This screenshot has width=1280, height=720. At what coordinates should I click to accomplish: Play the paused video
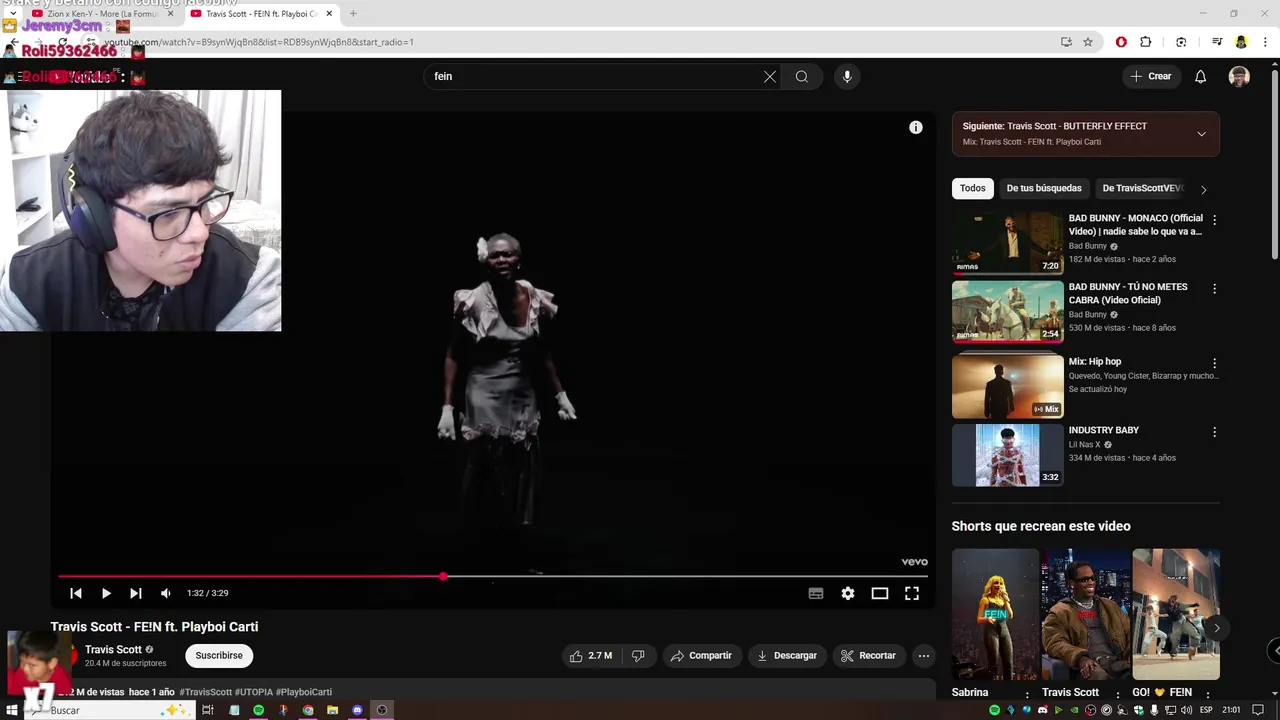pos(106,593)
